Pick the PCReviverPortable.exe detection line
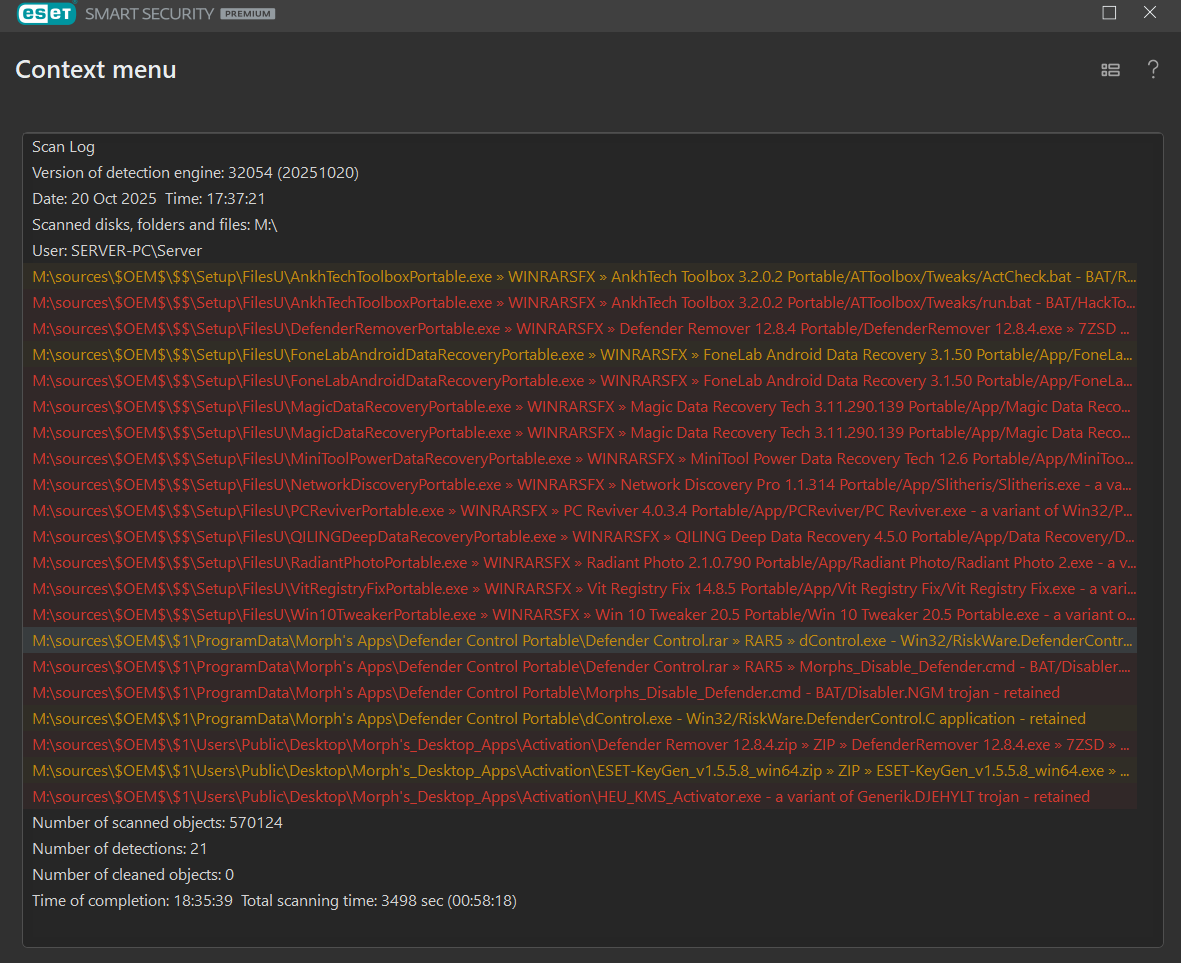The image size is (1181, 963). [583, 510]
